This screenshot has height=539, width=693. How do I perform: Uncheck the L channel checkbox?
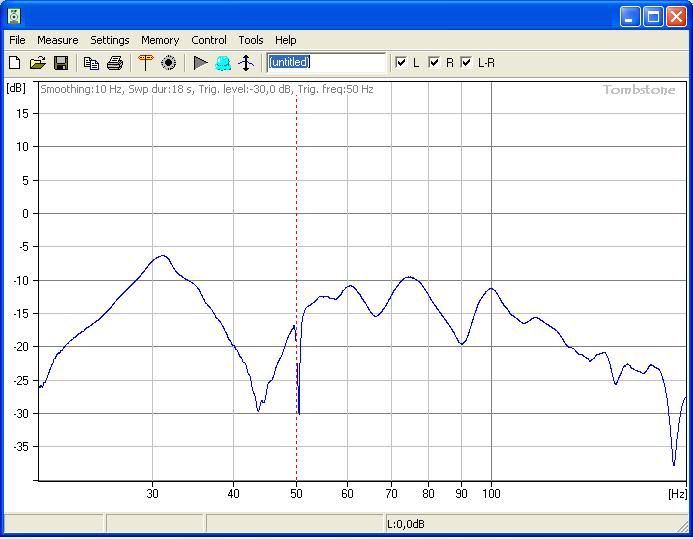402,63
